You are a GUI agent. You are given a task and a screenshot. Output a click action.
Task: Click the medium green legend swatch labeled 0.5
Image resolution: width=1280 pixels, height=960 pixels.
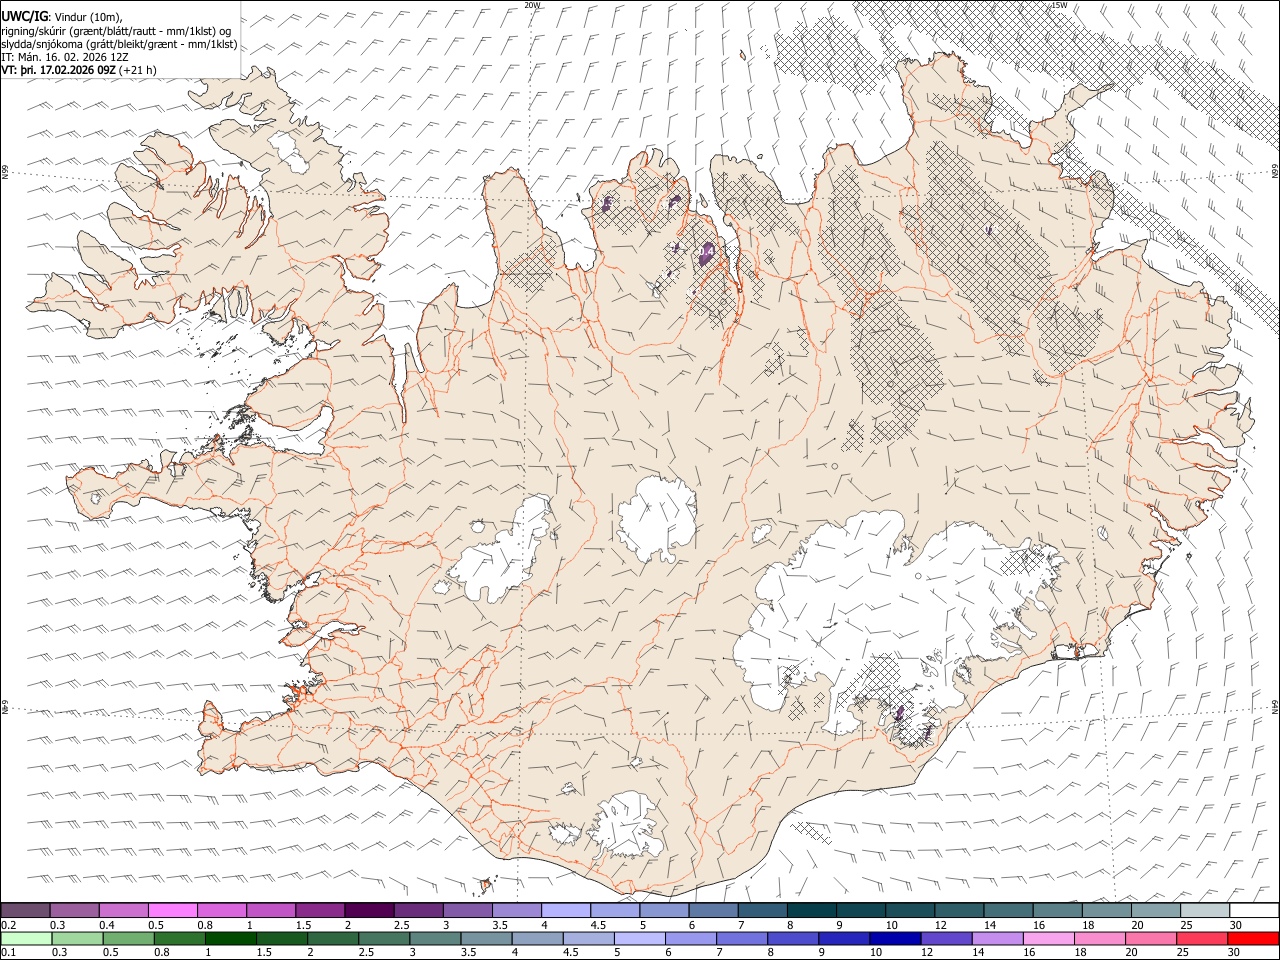(127, 938)
